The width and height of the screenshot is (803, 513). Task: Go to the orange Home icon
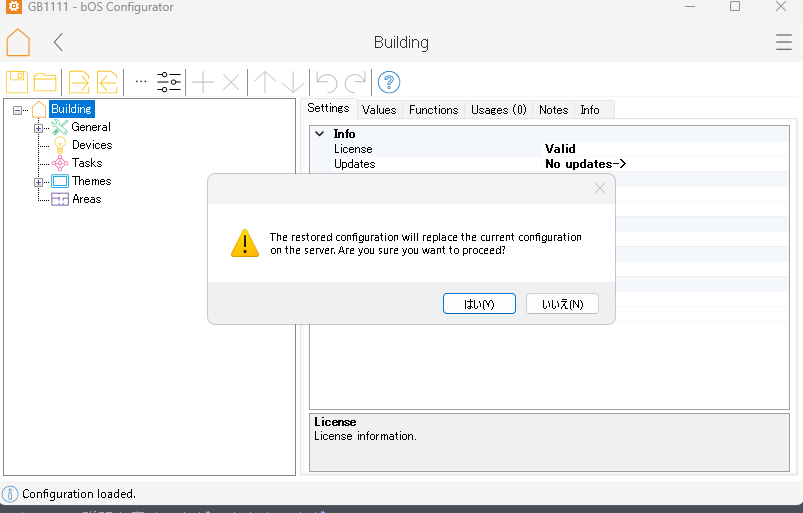18,42
